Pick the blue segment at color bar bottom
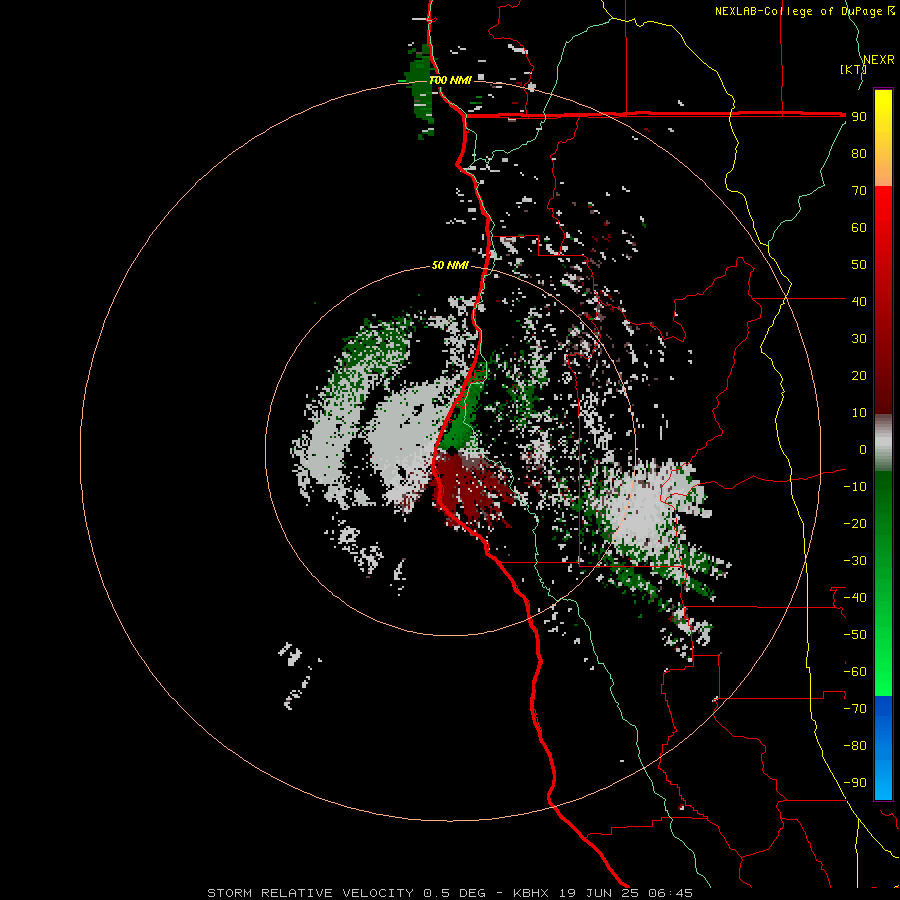 click(883, 748)
